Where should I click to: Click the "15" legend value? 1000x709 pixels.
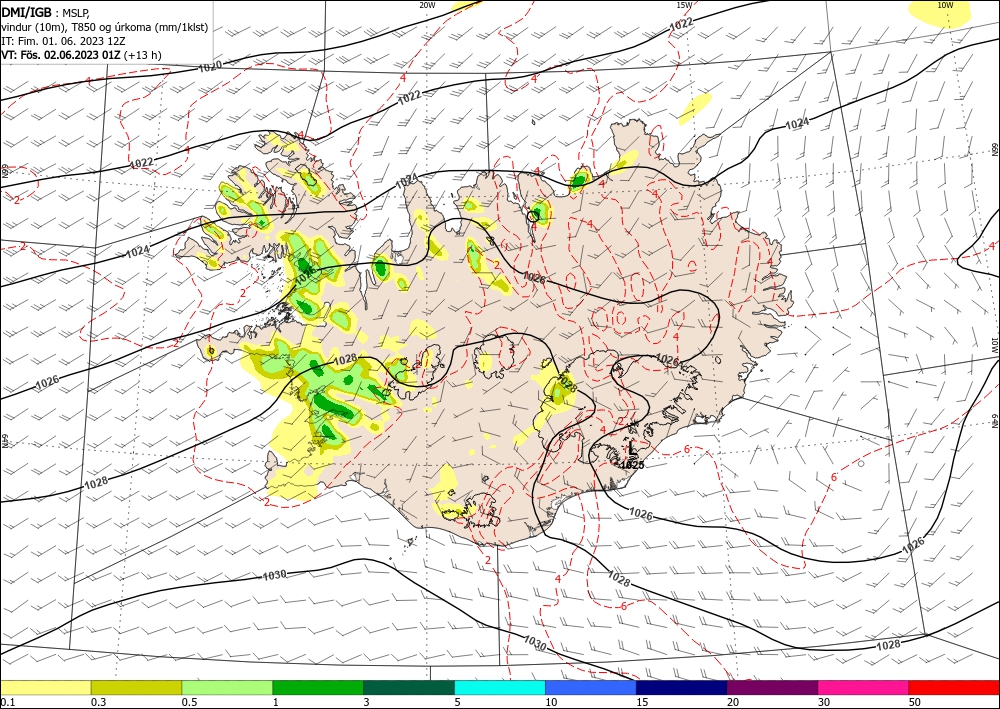pos(642,702)
